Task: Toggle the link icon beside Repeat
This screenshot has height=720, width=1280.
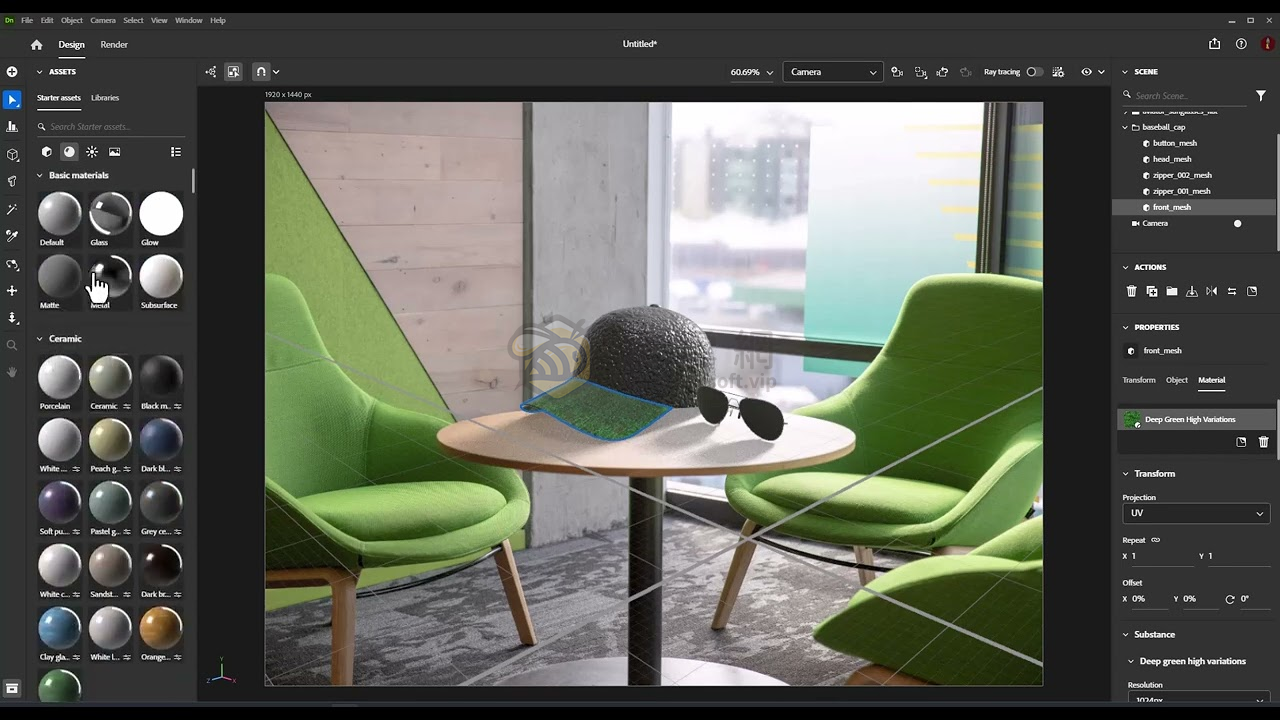Action: point(1156,540)
